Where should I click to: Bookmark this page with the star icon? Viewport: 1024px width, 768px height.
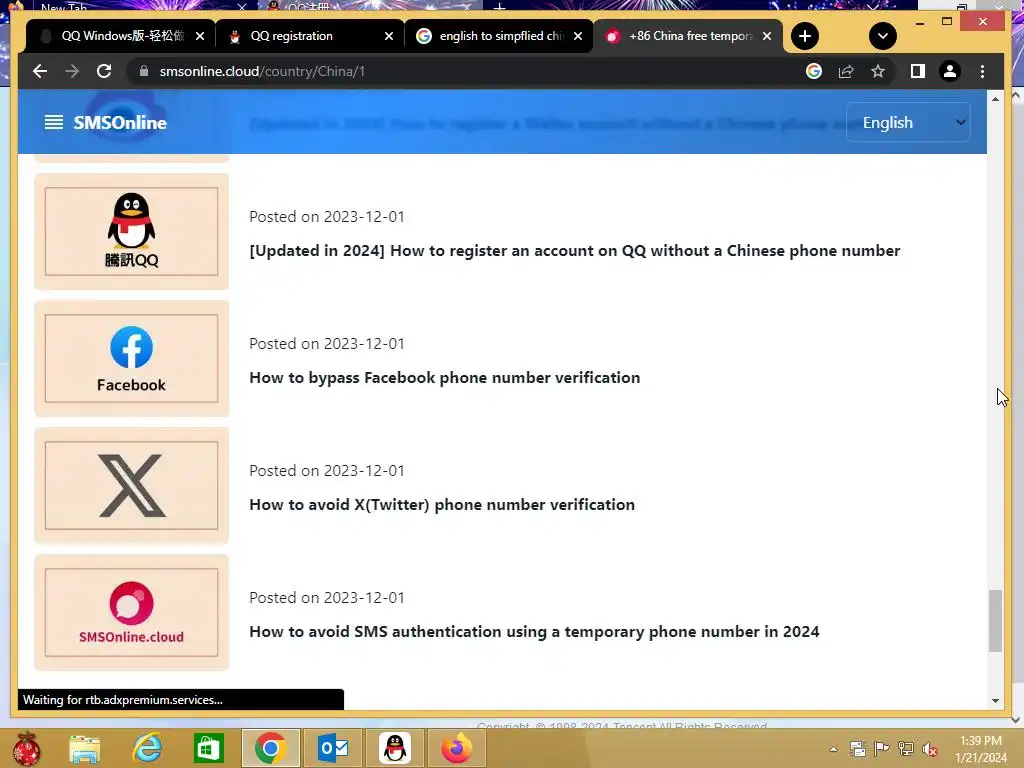pos(878,71)
